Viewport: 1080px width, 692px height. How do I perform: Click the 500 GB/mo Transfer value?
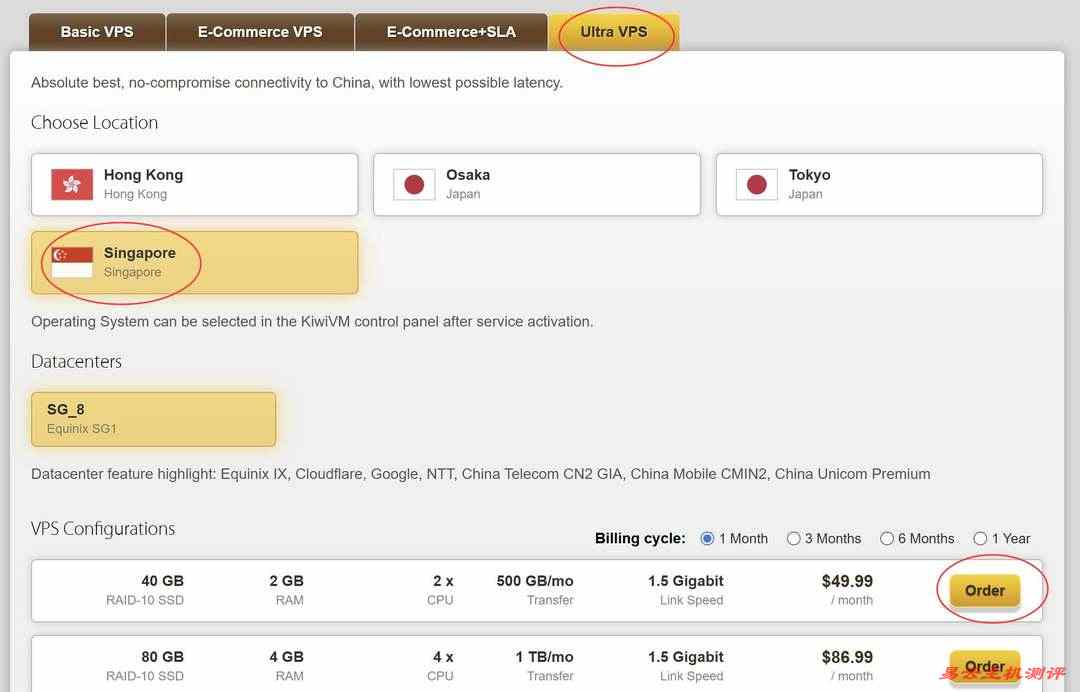[x=535, y=581]
